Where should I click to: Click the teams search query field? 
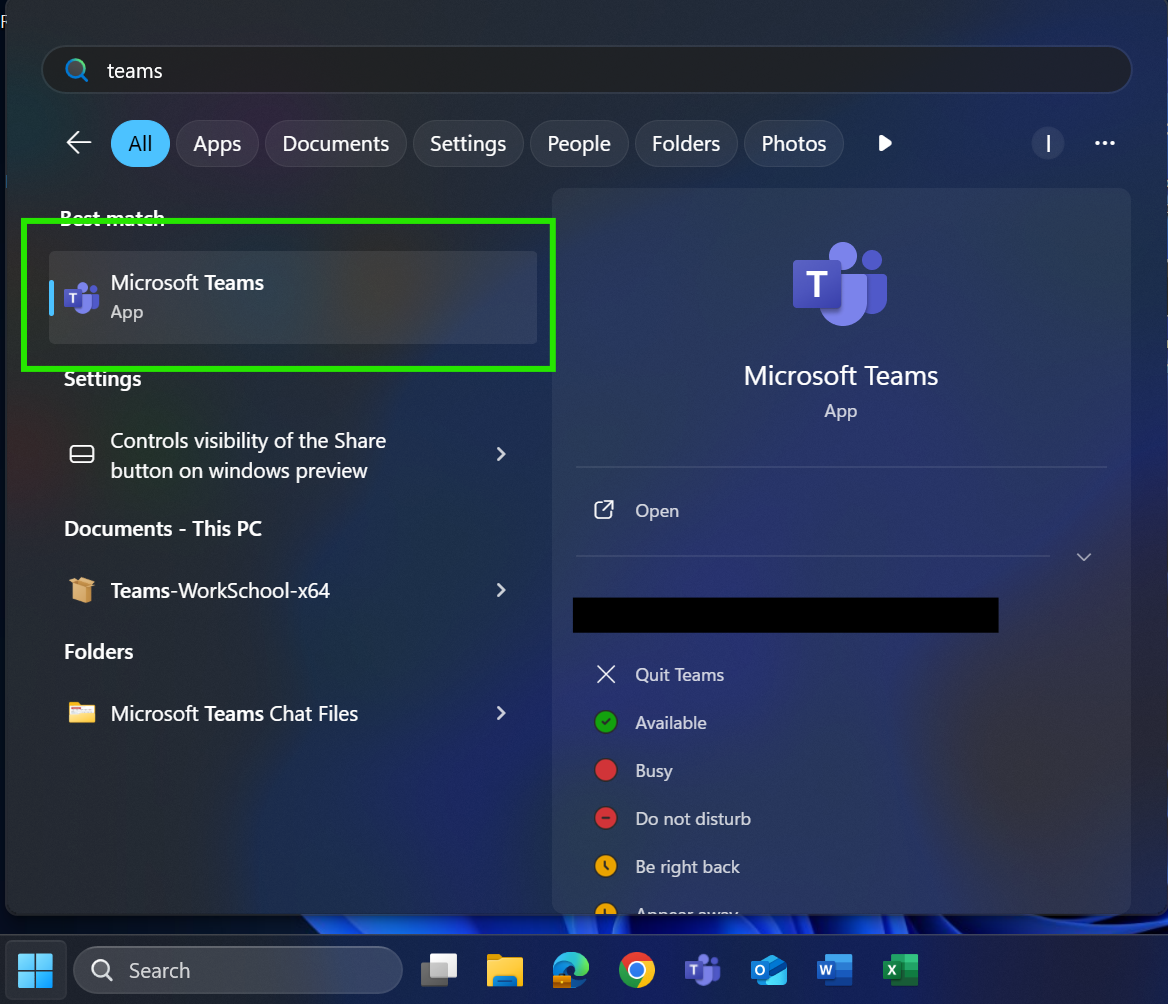(587, 70)
